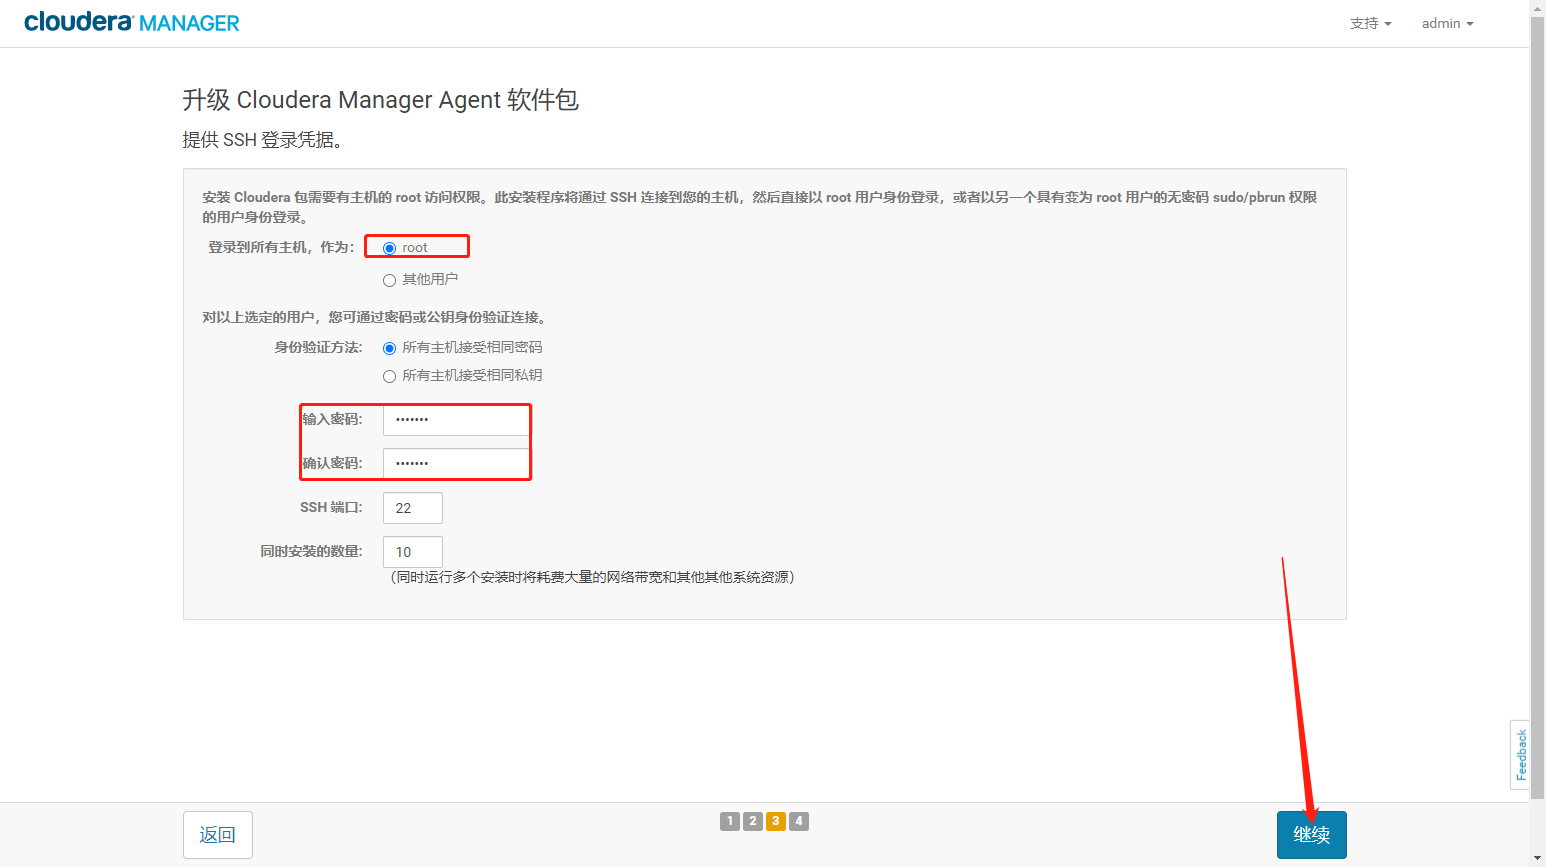Choose 所有主机接受相同私钥 authentication
Image resolution: width=1546 pixels, height=867 pixels.
tap(390, 376)
